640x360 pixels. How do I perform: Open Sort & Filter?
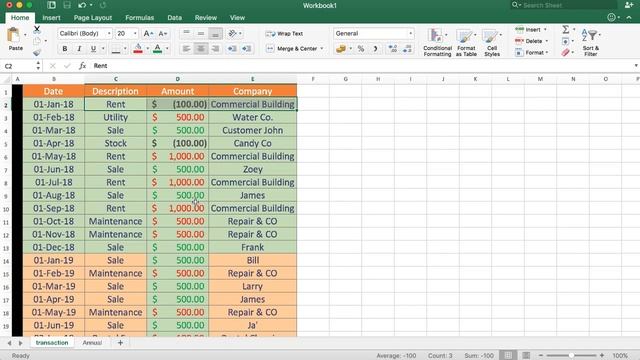[590, 42]
